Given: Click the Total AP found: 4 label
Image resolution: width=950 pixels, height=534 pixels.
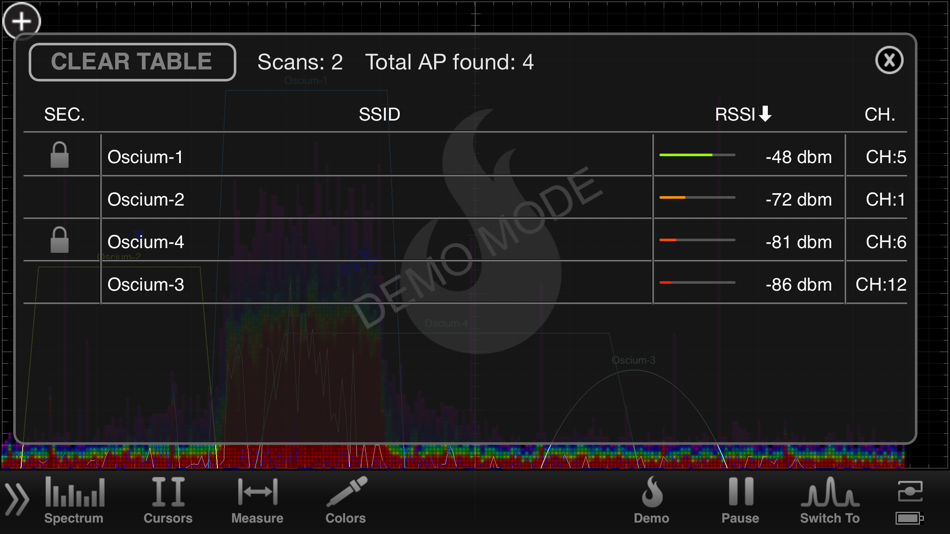Looking at the screenshot, I should pos(449,62).
